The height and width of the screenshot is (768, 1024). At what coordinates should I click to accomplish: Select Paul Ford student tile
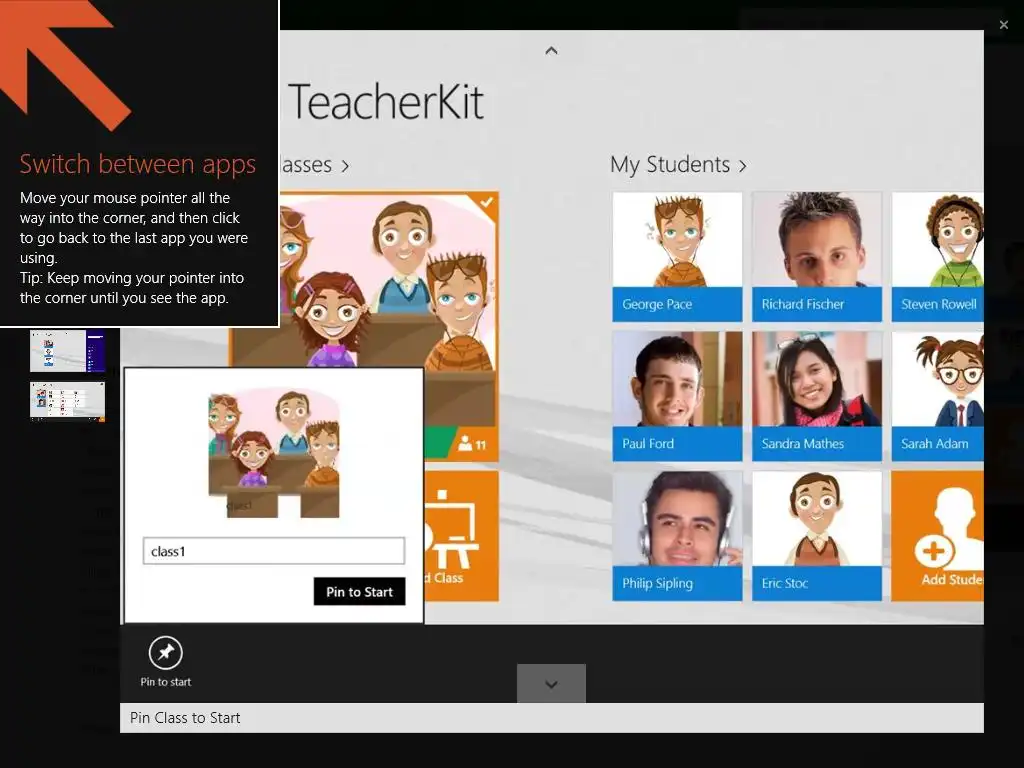pyautogui.click(x=677, y=396)
